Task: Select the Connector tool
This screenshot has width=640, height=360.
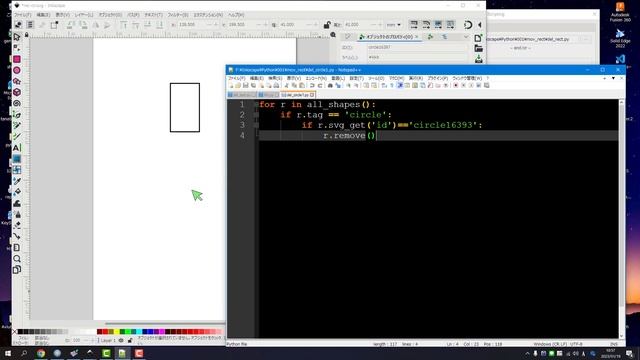Action: (x=17, y=236)
